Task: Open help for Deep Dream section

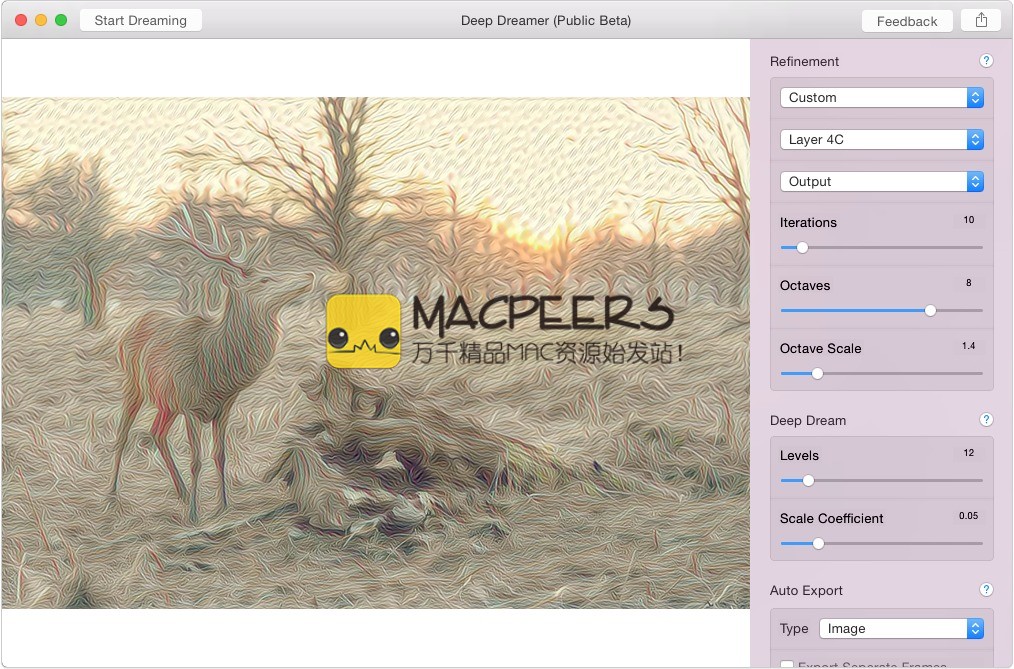Action: point(986,419)
